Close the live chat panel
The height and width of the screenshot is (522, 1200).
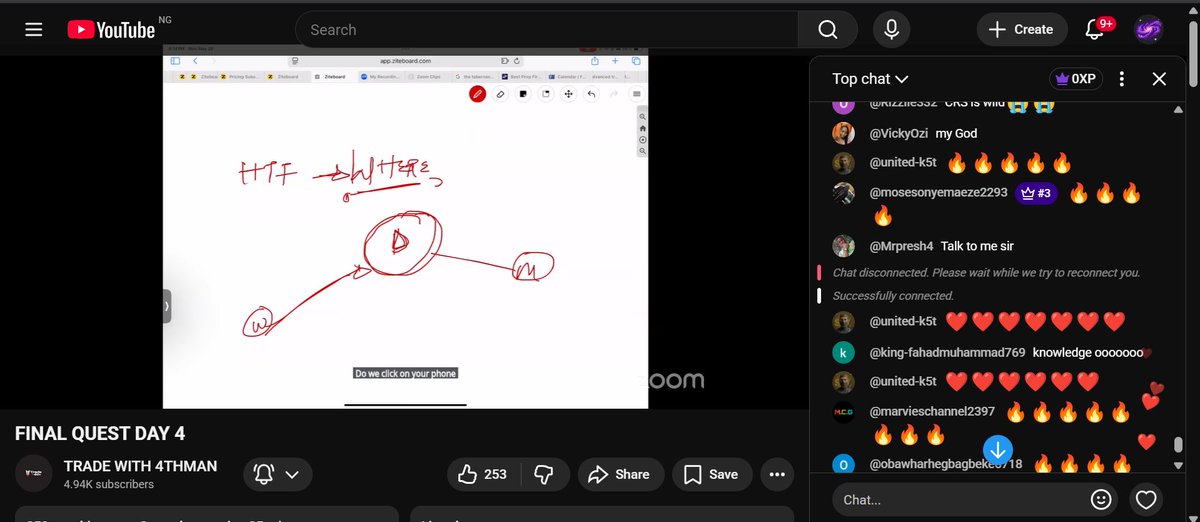(x=1159, y=79)
